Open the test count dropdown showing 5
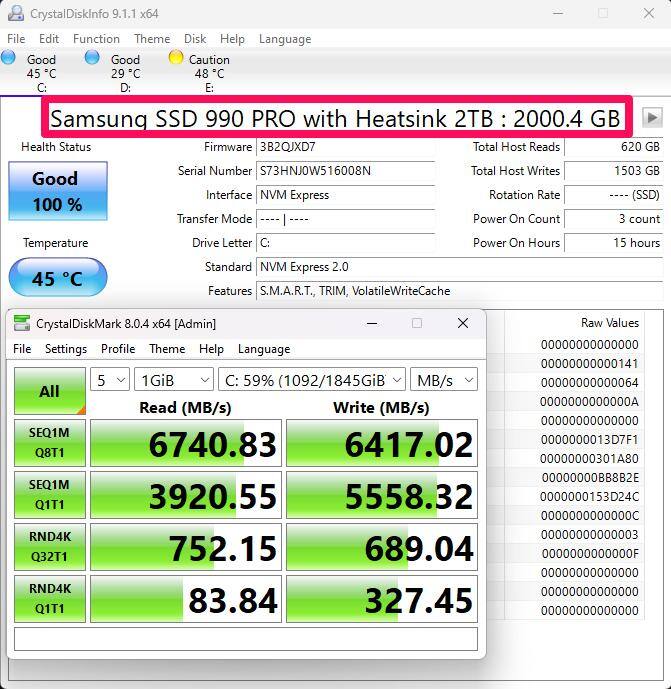The image size is (671, 689). pos(110,380)
